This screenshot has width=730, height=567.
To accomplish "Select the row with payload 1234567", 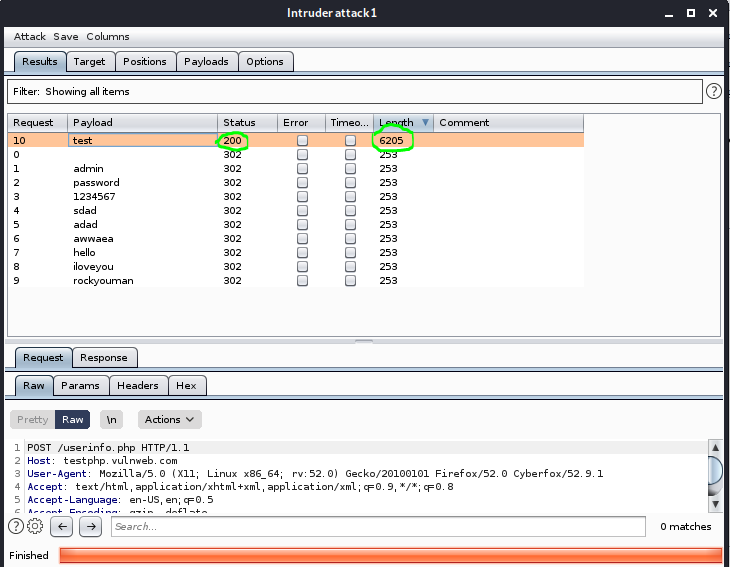I will [296, 196].
